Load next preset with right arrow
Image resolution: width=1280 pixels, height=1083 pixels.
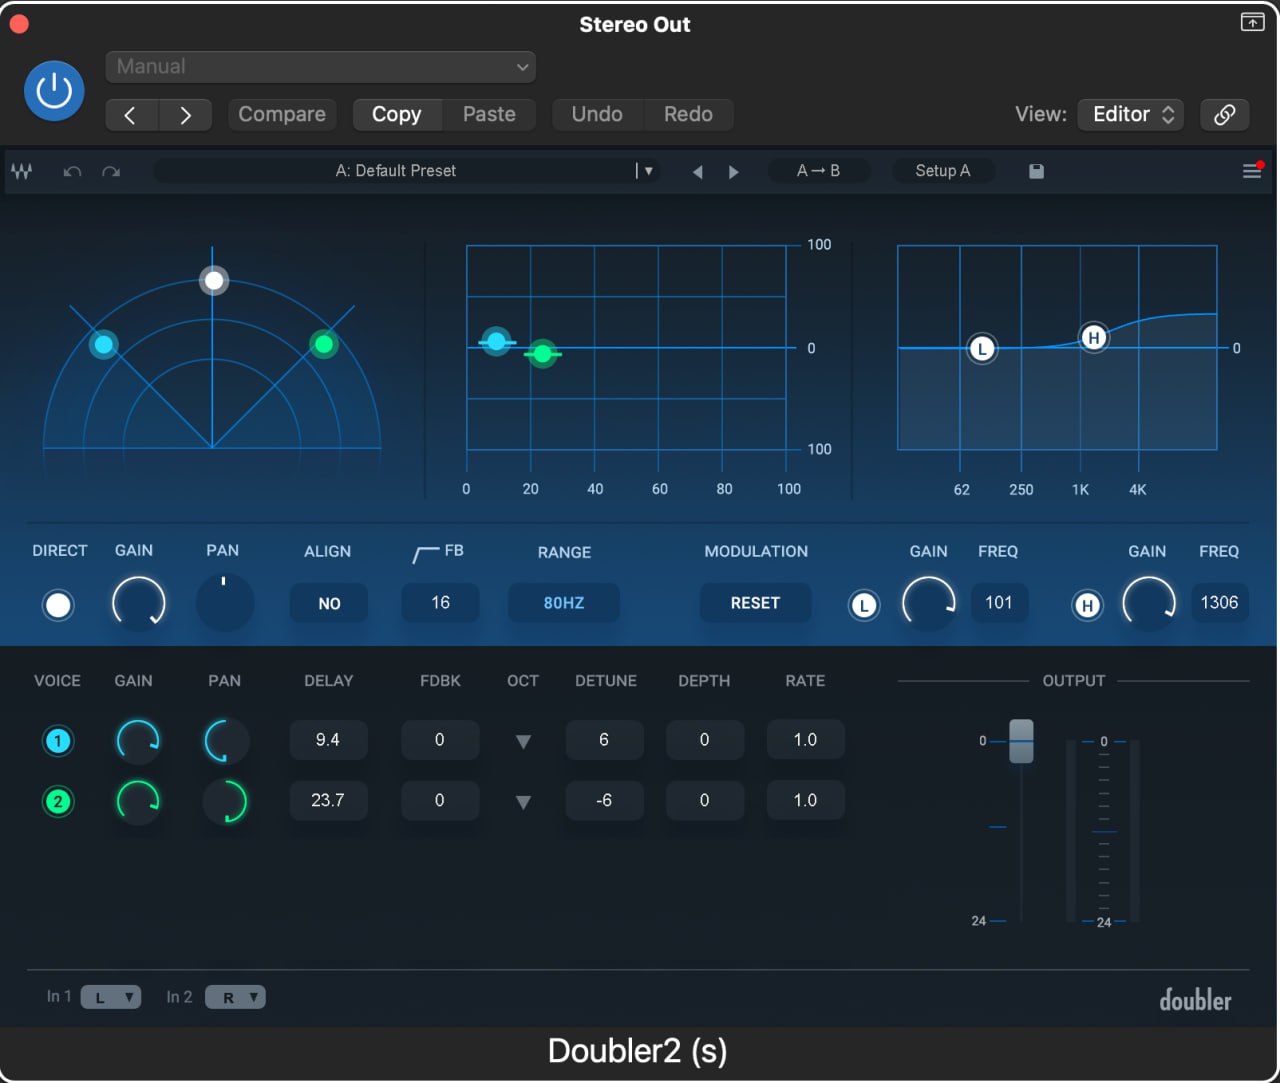[734, 172]
